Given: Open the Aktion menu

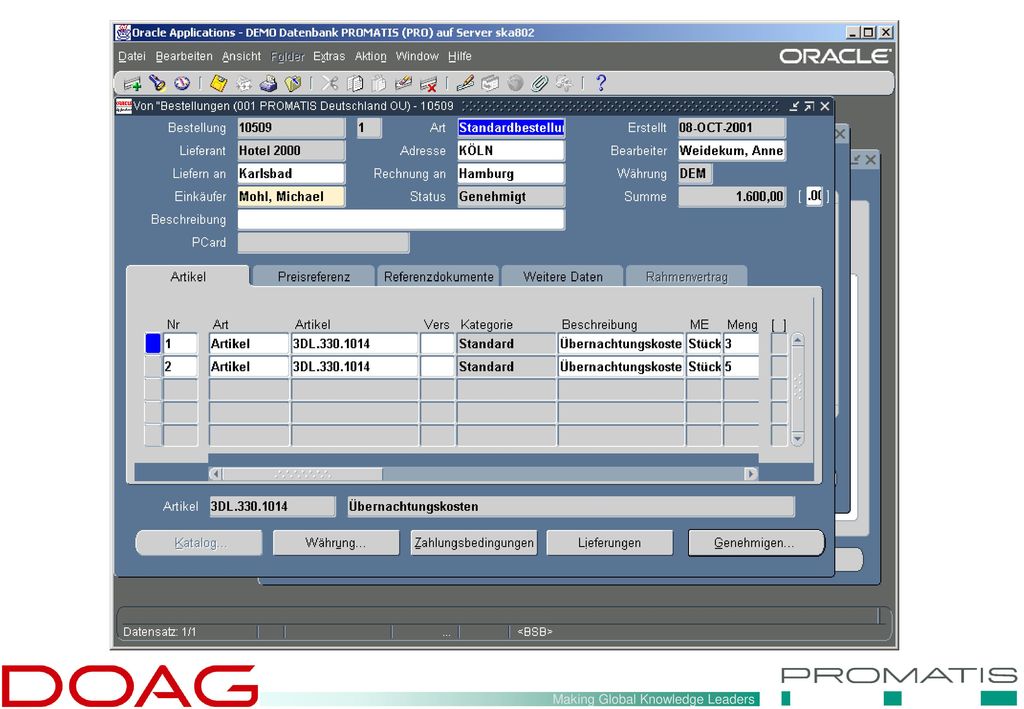Looking at the screenshot, I should 371,56.
